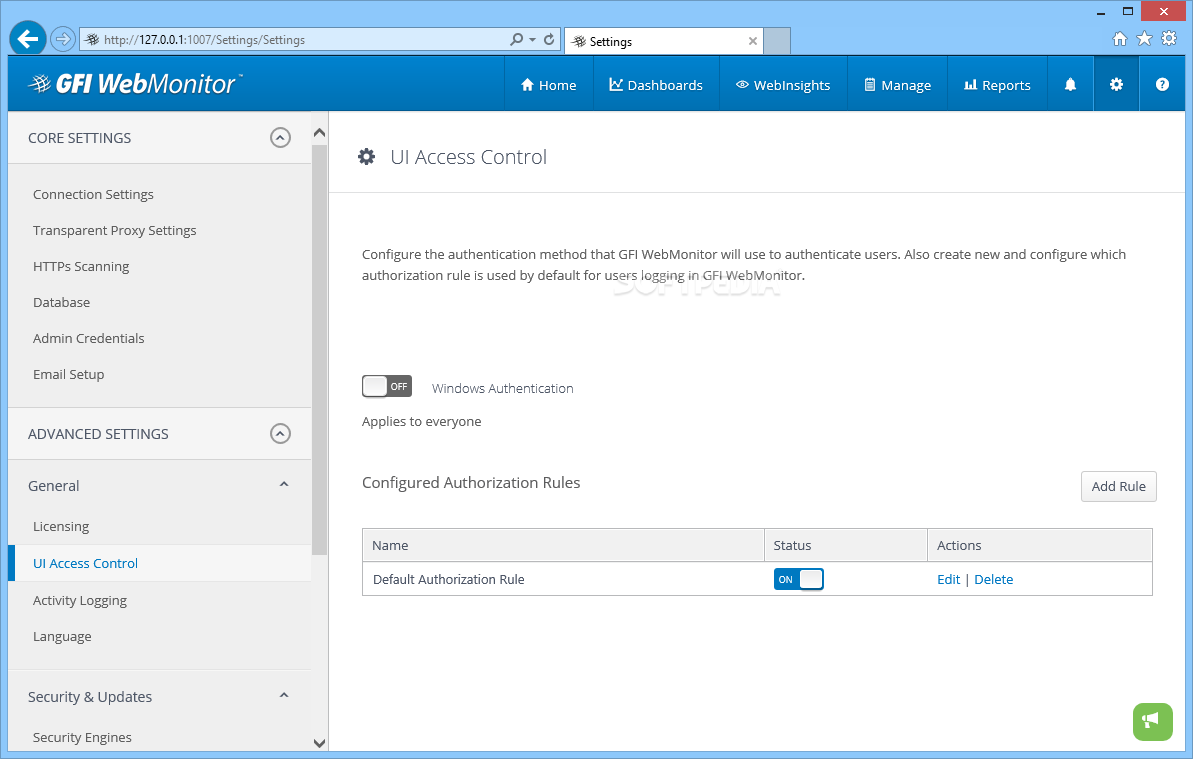Collapse the Advanced Settings section
Image resolution: width=1193 pixels, height=759 pixels.
click(x=280, y=433)
